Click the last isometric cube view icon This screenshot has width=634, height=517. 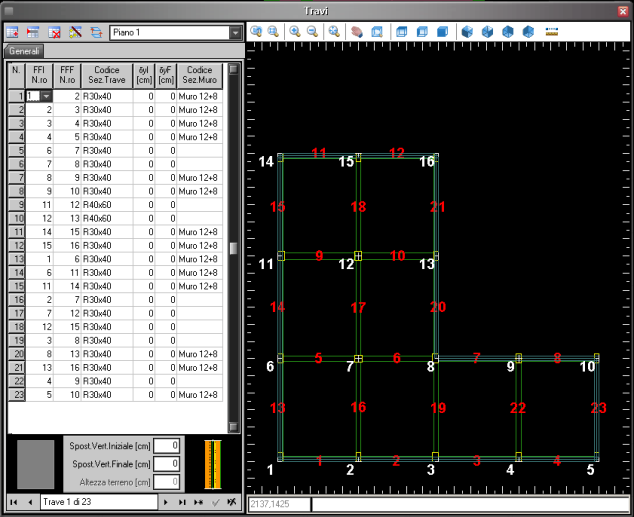coord(527,32)
